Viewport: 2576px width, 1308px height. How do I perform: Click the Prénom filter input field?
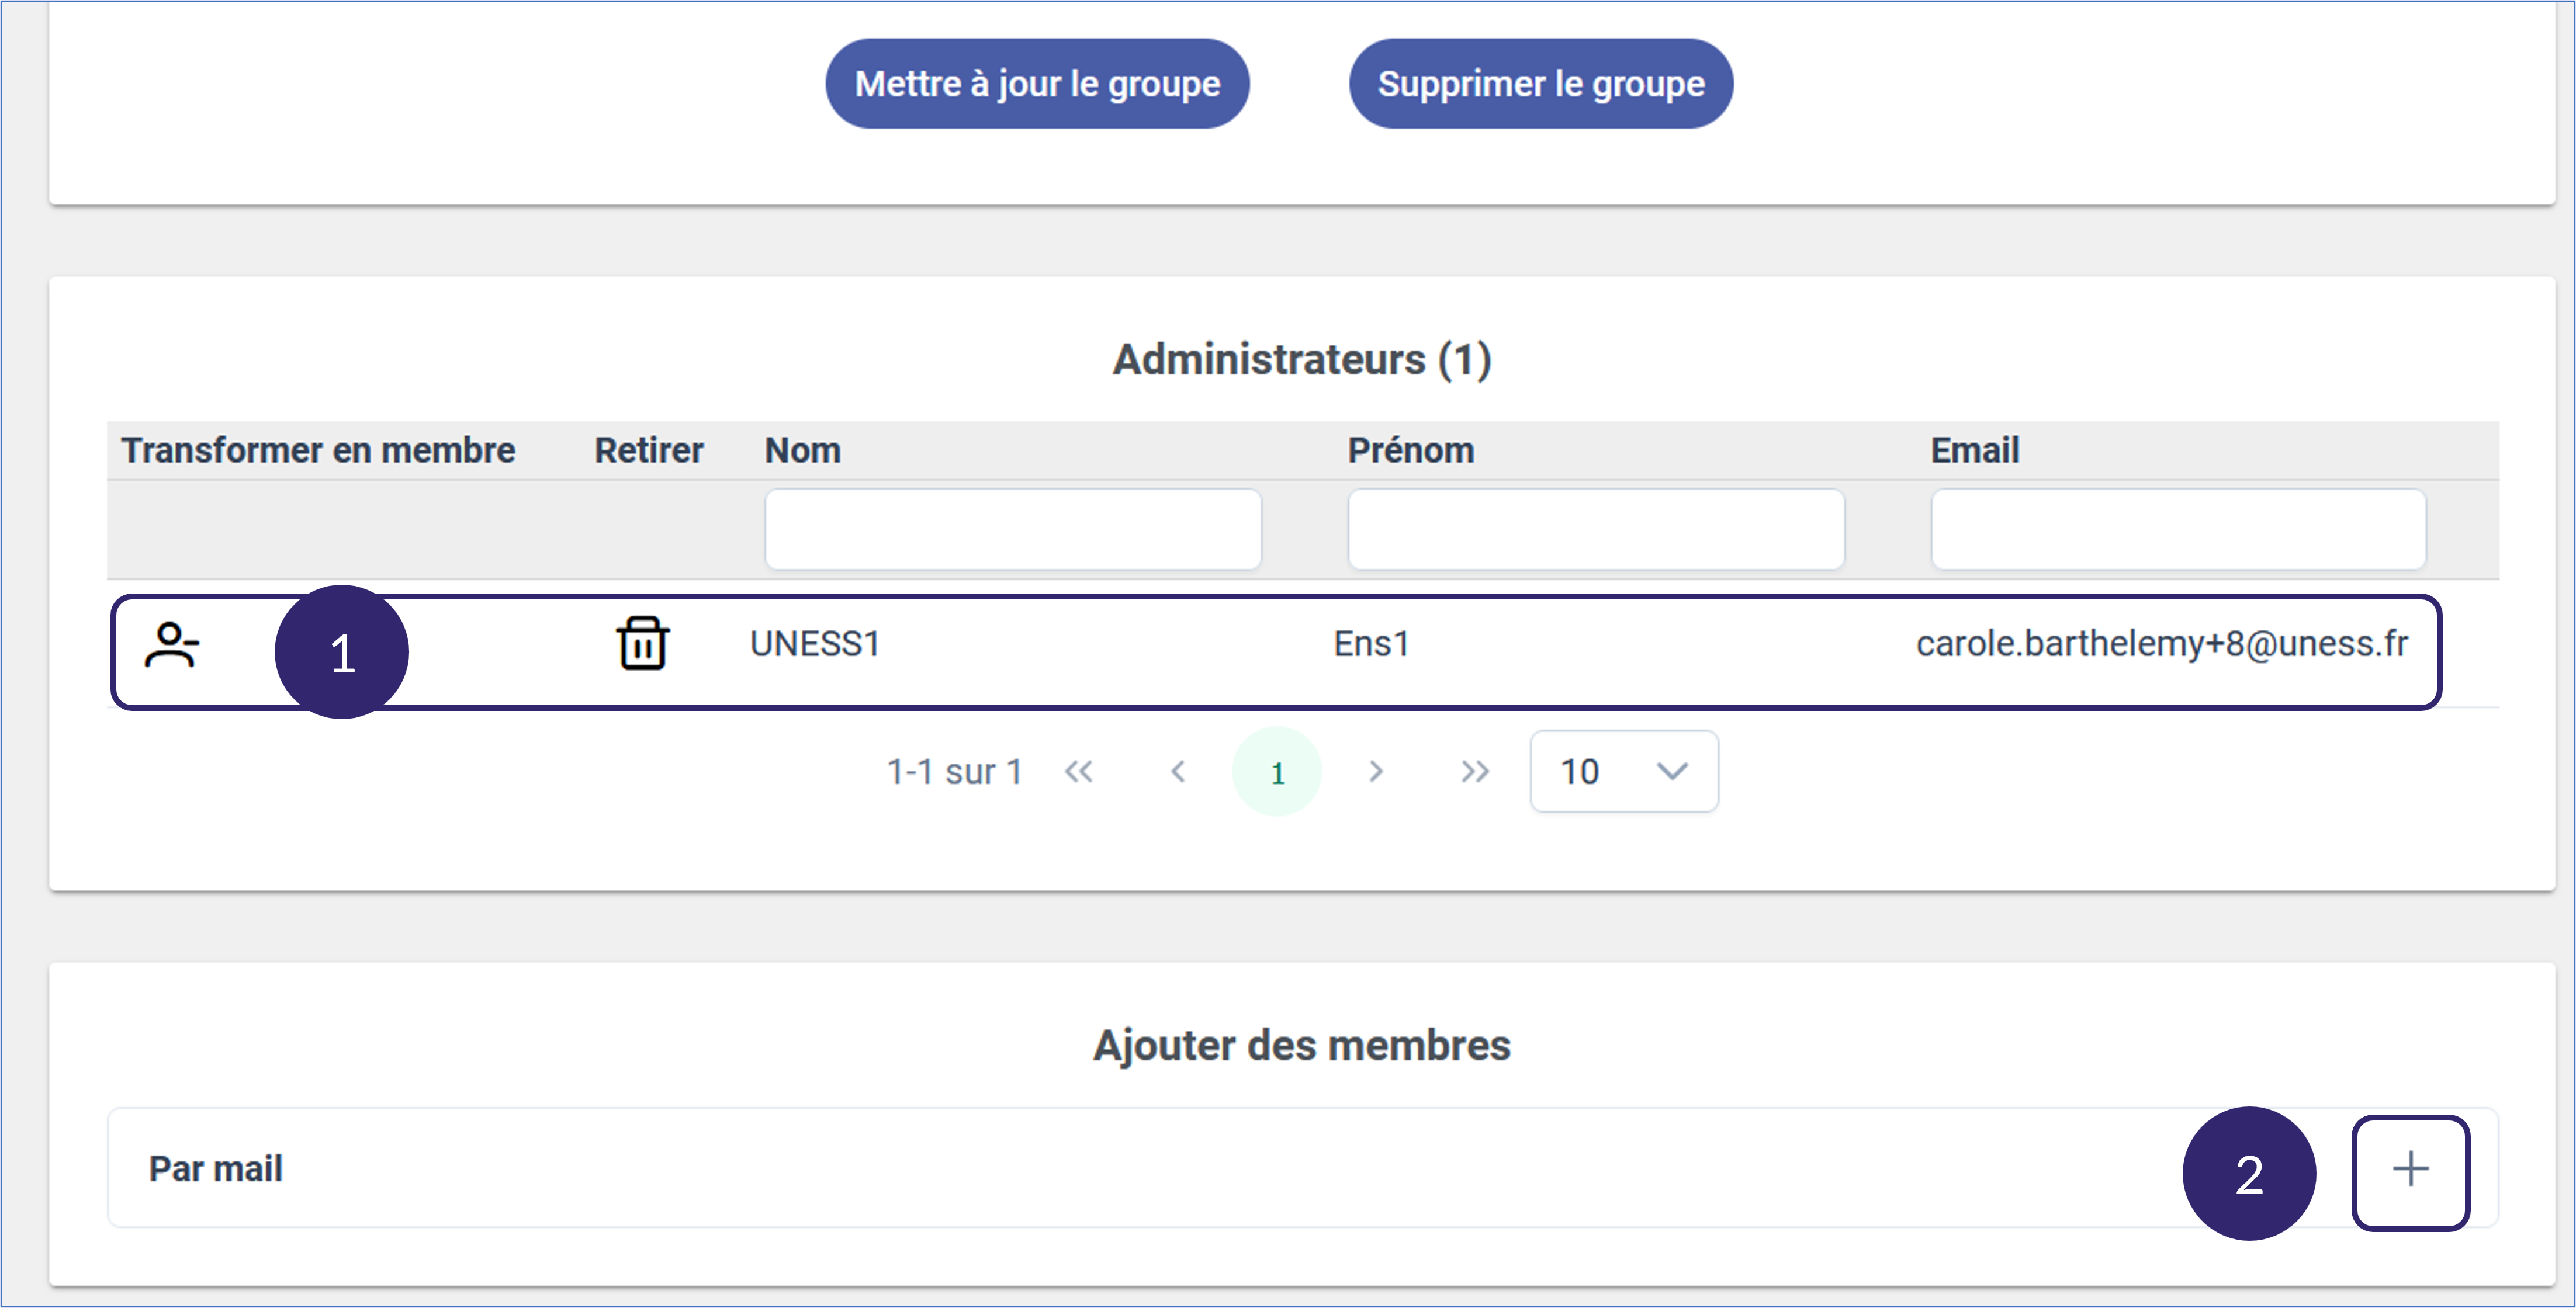tap(1595, 529)
